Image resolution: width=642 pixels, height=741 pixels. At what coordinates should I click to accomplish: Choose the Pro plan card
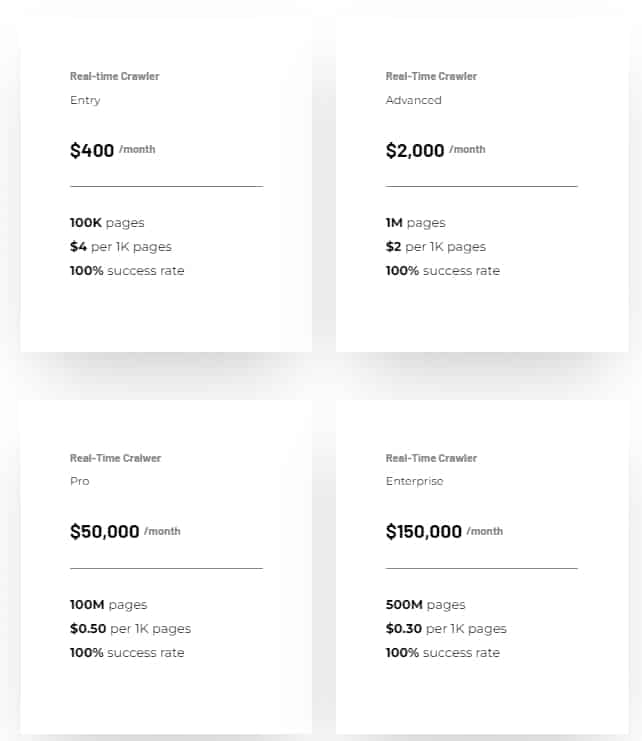click(x=166, y=567)
